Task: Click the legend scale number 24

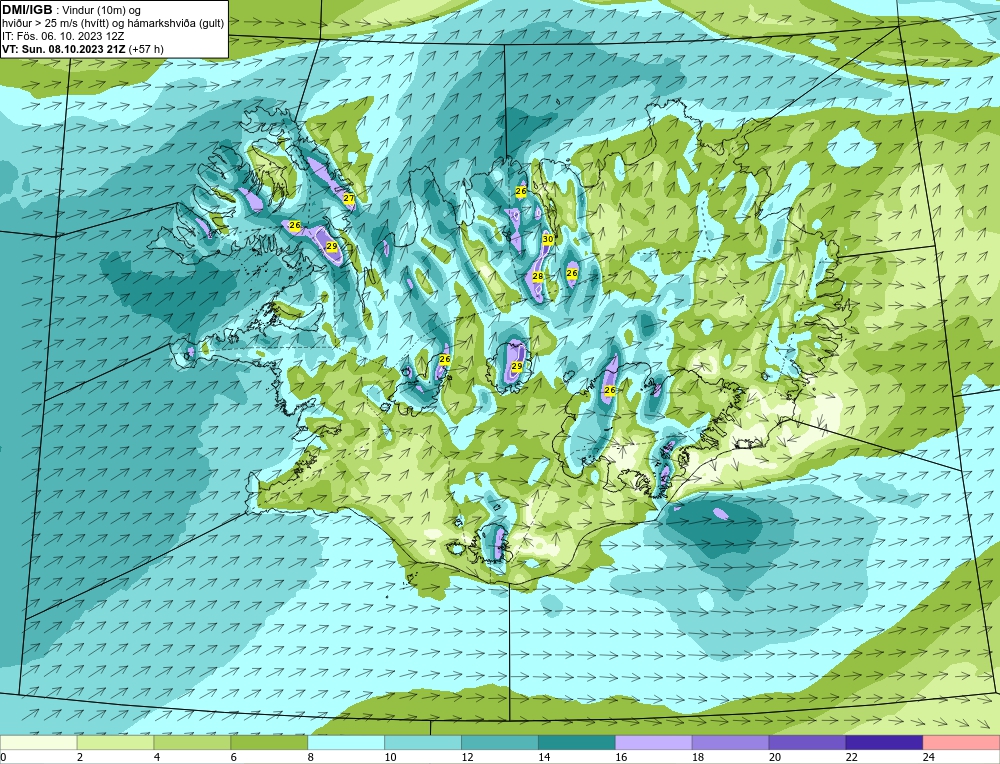Action: [929, 758]
